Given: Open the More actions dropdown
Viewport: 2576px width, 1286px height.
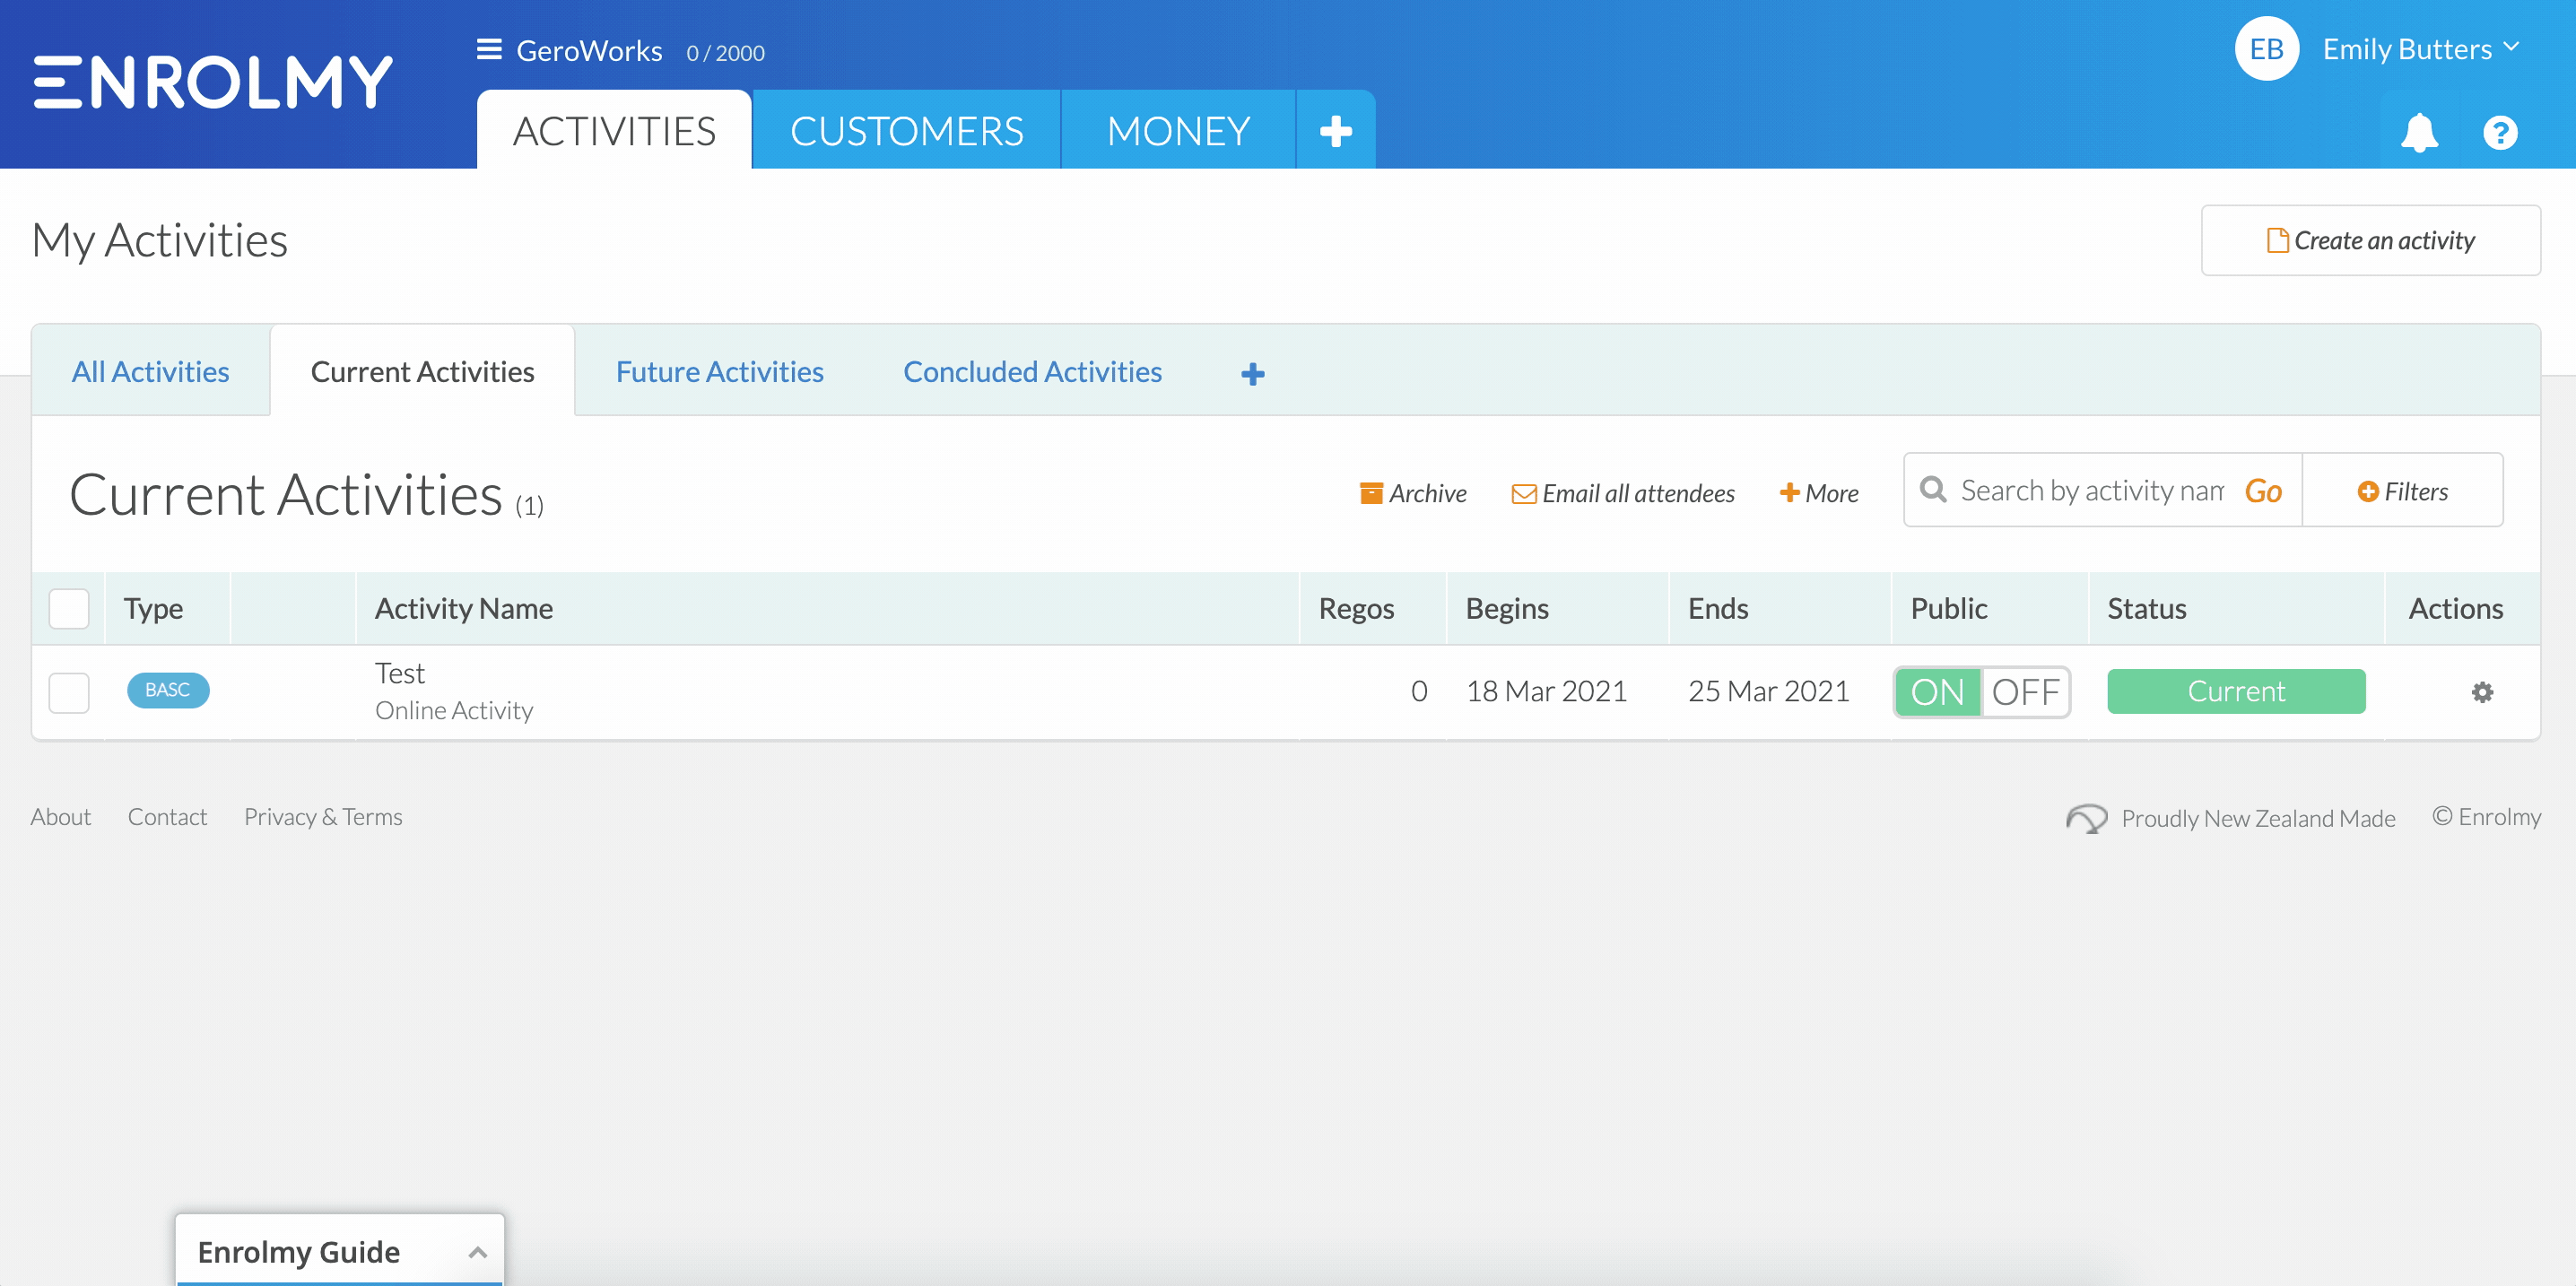Looking at the screenshot, I should pyautogui.click(x=1819, y=493).
